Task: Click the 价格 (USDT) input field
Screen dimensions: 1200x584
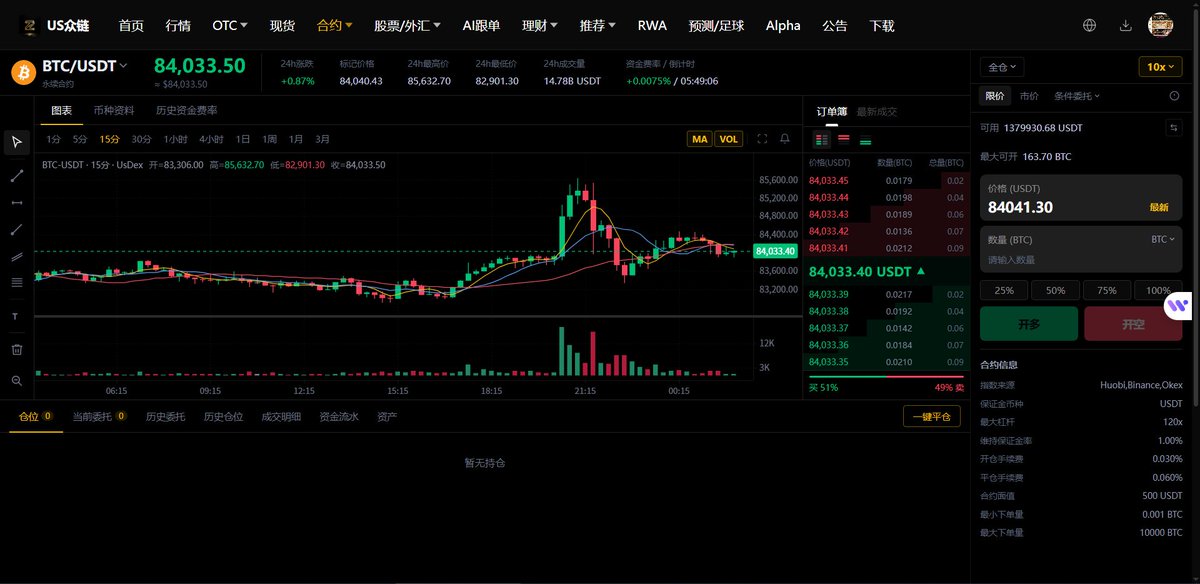Action: tap(1081, 198)
